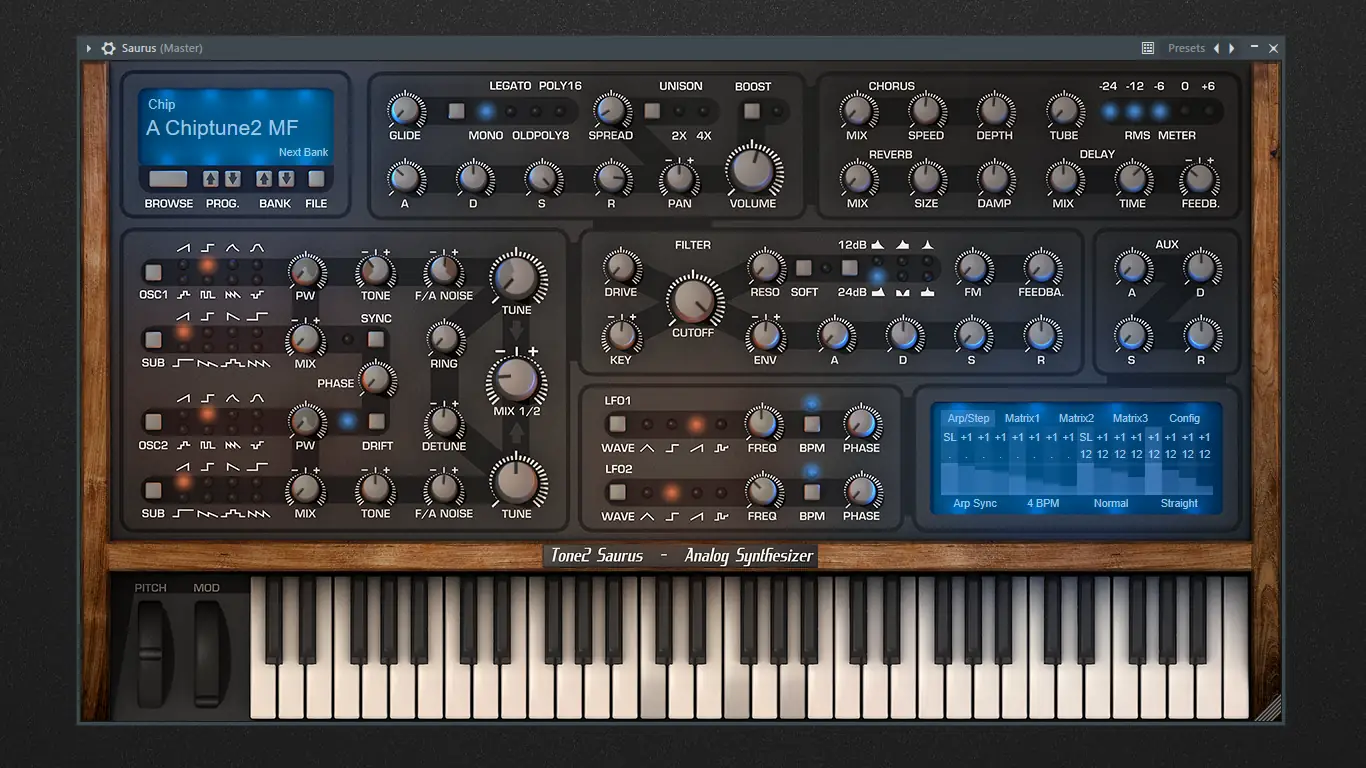This screenshot has height=768, width=1366.
Task: Open the Config tab
Action: [1184, 418]
